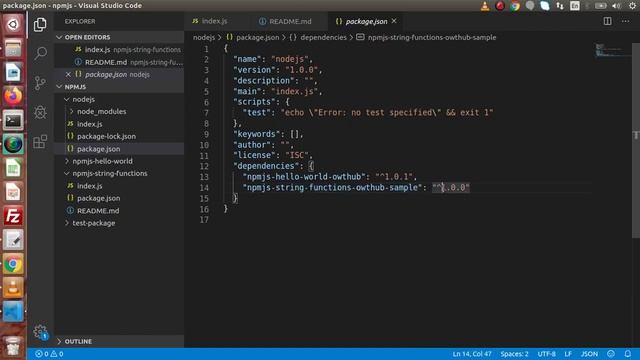Launch Firefox from the Ubuntu dock
640x360 pixels.
tap(13, 96)
